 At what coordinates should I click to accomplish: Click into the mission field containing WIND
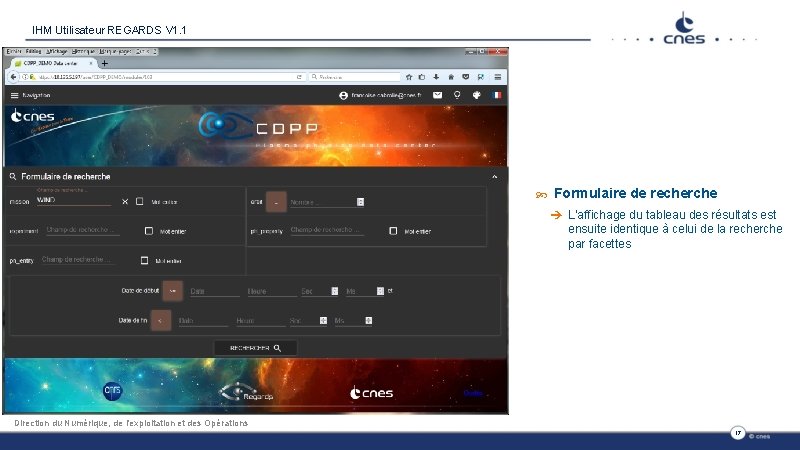point(74,200)
